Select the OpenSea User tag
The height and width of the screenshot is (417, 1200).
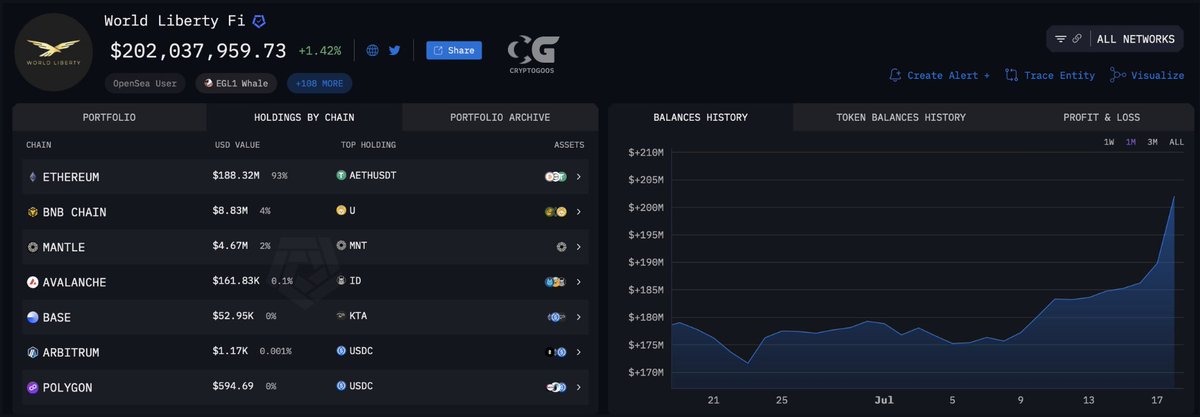(x=145, y=83)
